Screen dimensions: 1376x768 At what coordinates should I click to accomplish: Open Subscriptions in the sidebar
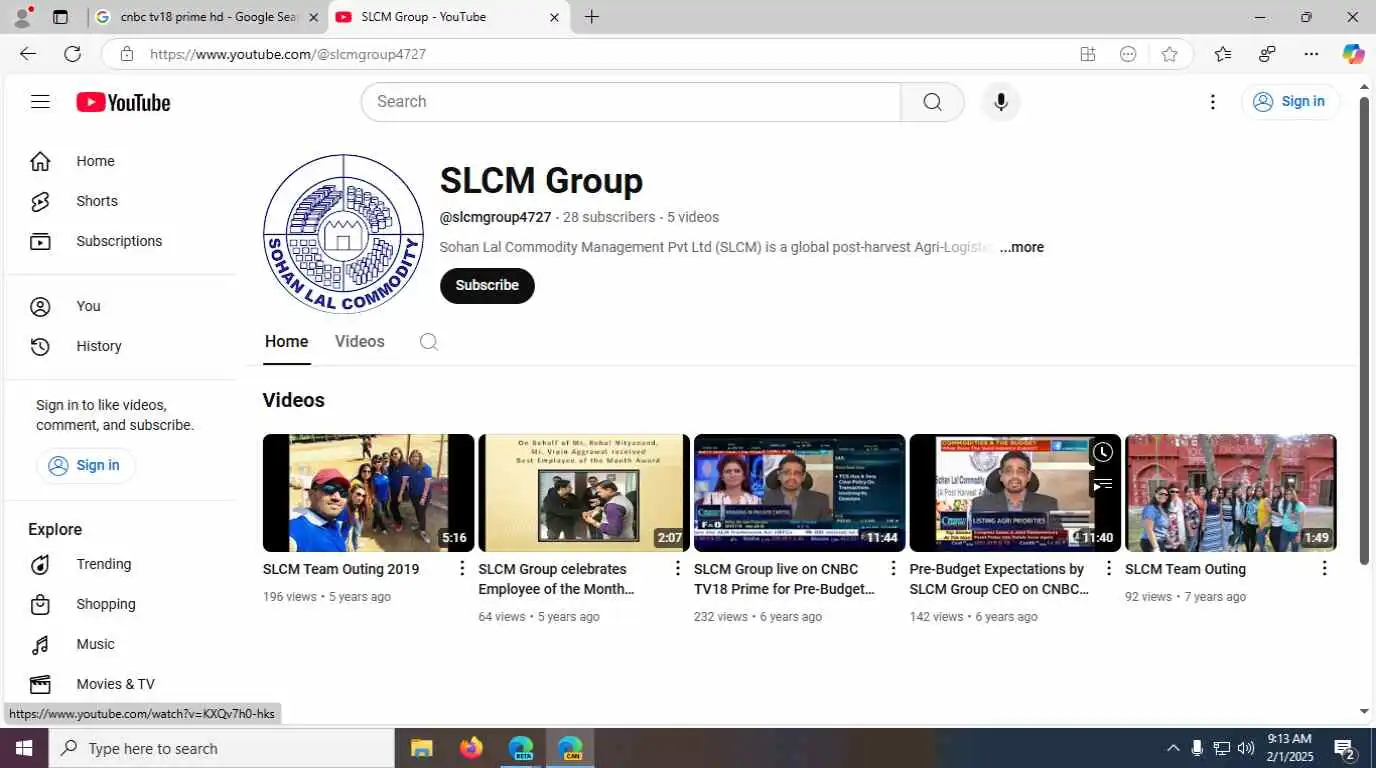pyautogui.click(x=120, y=241)
